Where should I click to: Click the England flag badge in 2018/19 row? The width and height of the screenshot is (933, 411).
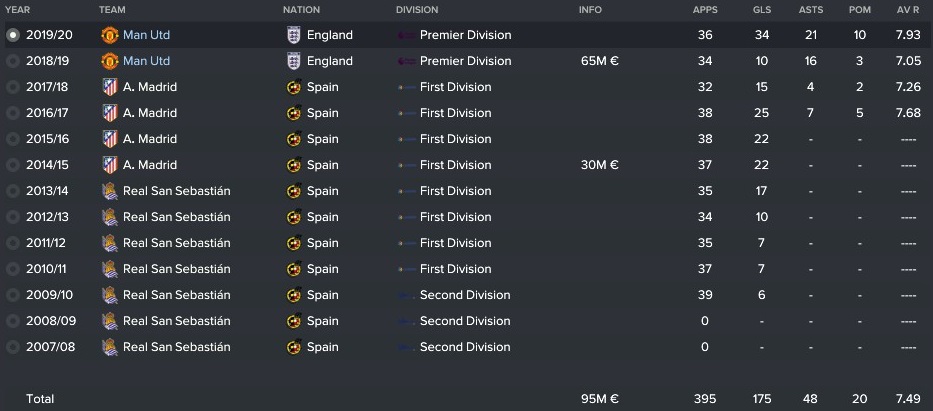pyautogui.click(x=293, y=61)
